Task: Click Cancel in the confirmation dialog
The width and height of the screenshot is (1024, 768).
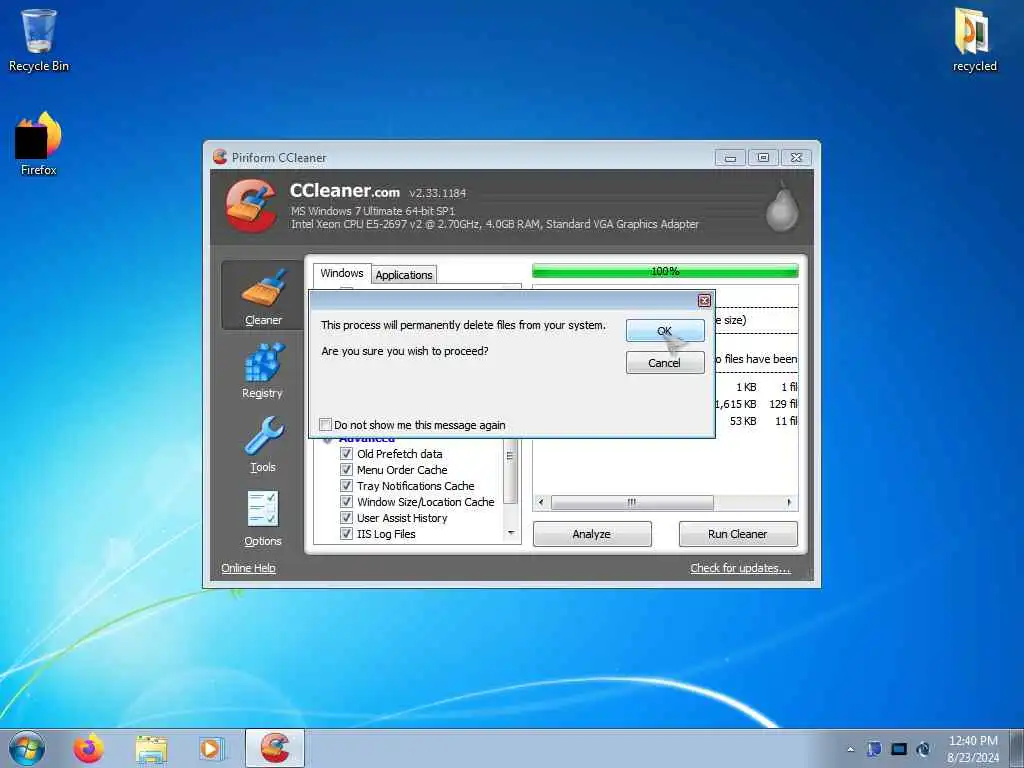Action: [x=665, y=362]
